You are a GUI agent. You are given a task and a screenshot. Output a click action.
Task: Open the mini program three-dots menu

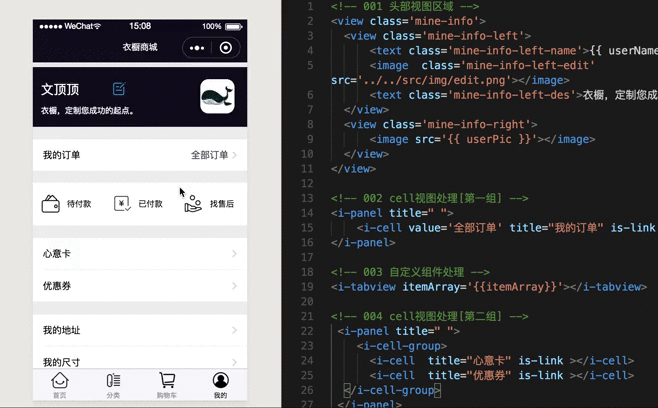(x=197, y=48)
